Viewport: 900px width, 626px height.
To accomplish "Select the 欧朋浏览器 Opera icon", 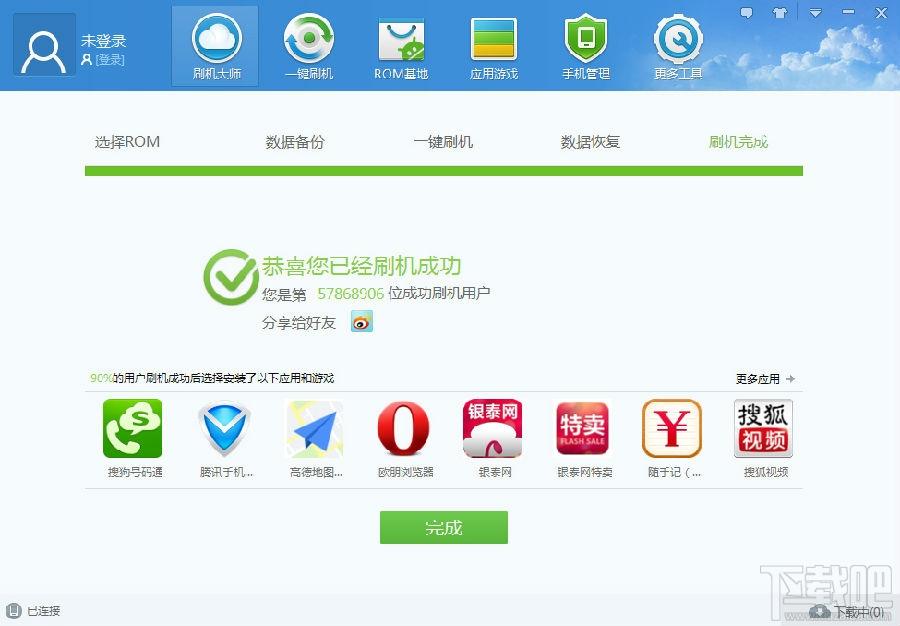I will click(404, 429).
